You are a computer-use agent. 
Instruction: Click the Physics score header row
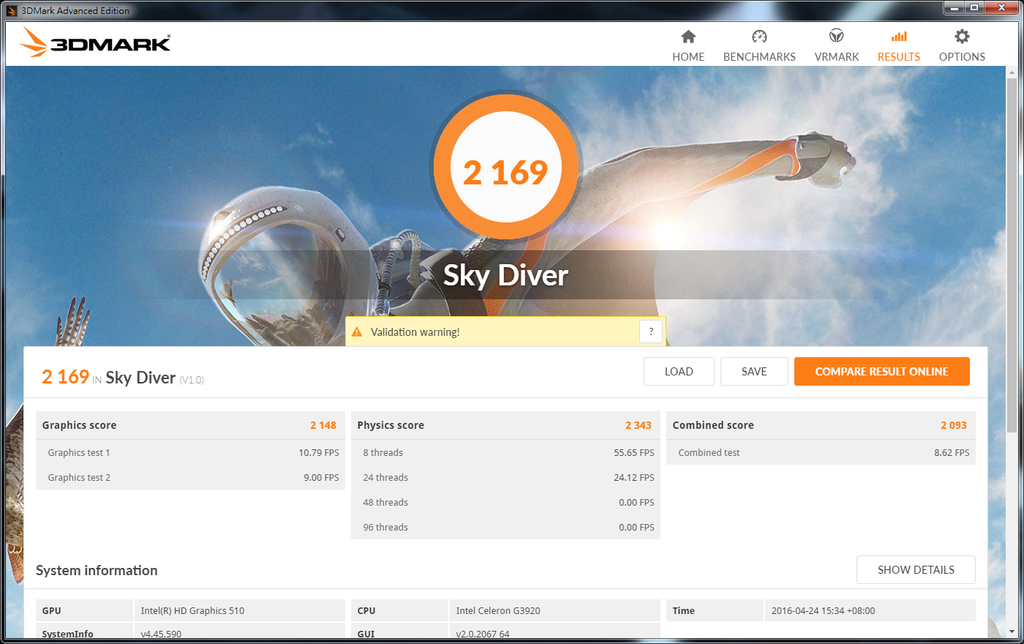504,425
